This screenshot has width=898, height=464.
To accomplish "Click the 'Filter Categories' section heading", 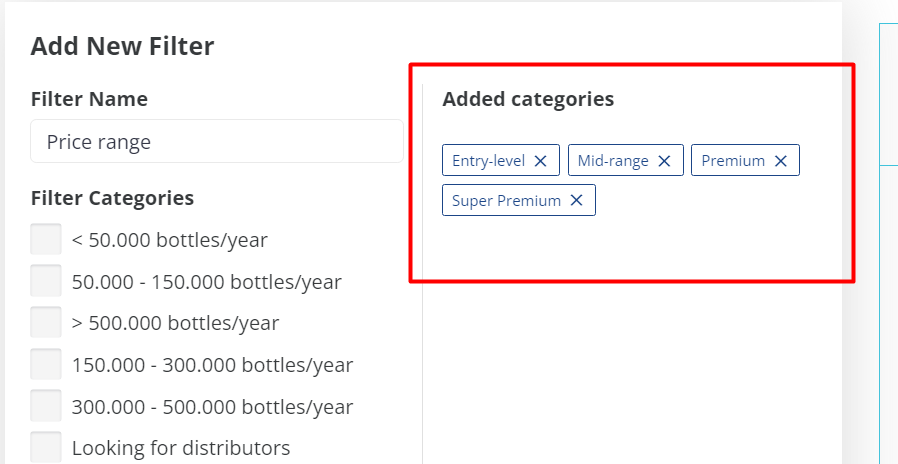I will [112, 198].
